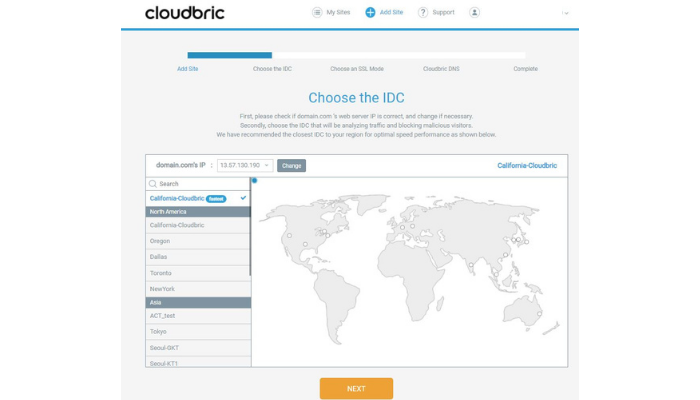Screen dimensions: 700x400
Task: Open Support question mark icon
Action: [423, 13]
